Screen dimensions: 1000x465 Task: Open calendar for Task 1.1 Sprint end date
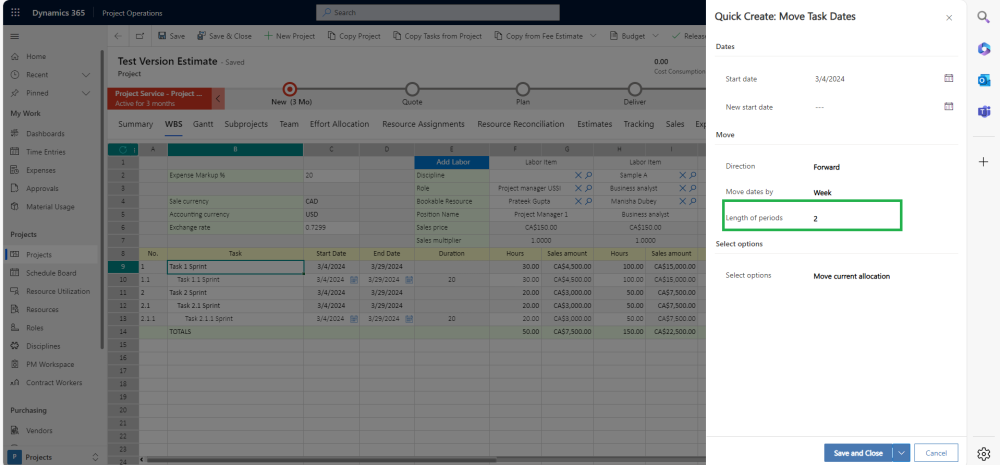(x=409, y=279)
